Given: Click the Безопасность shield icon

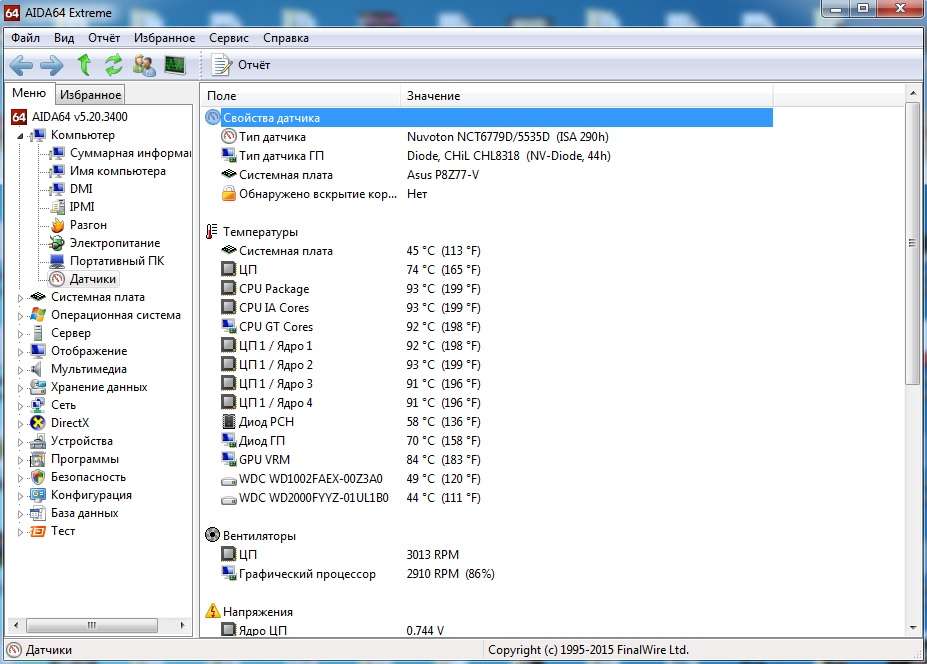Looking at the screenshot, I should click(x=38, y=477).
